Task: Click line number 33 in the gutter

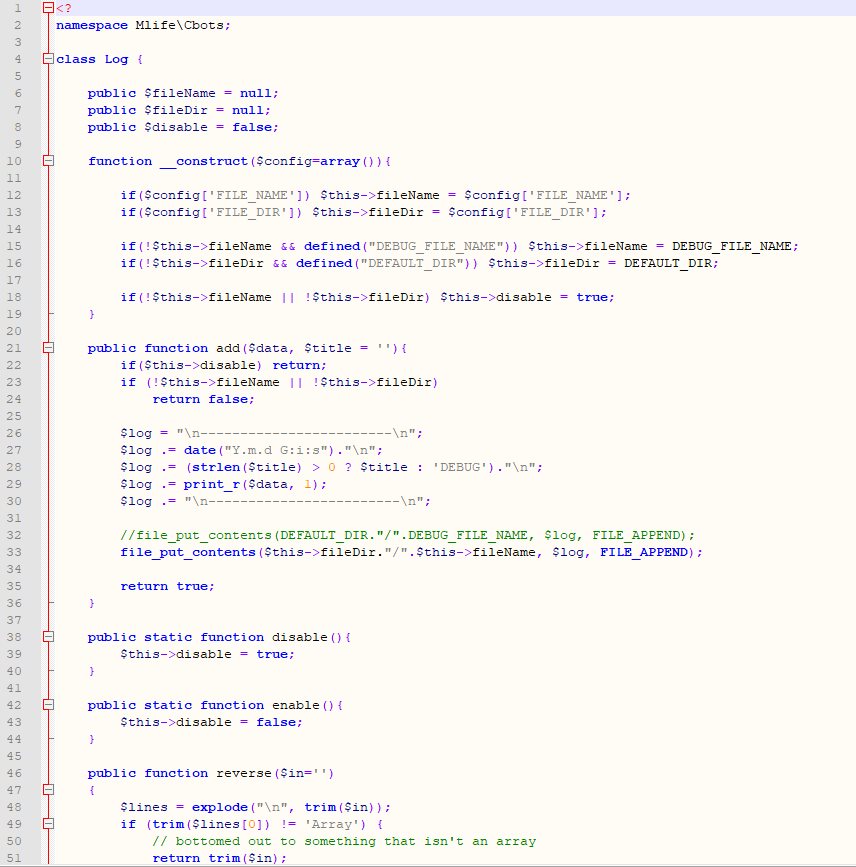Action: [x=14, y=552]
